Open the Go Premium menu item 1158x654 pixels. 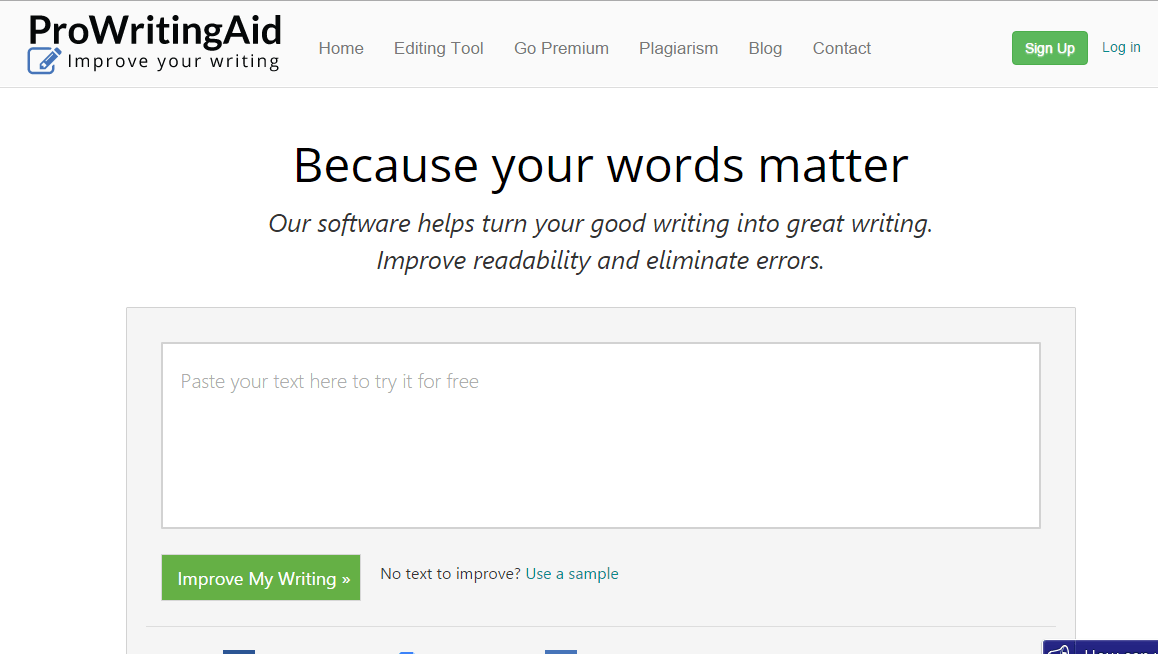point(561,49)
